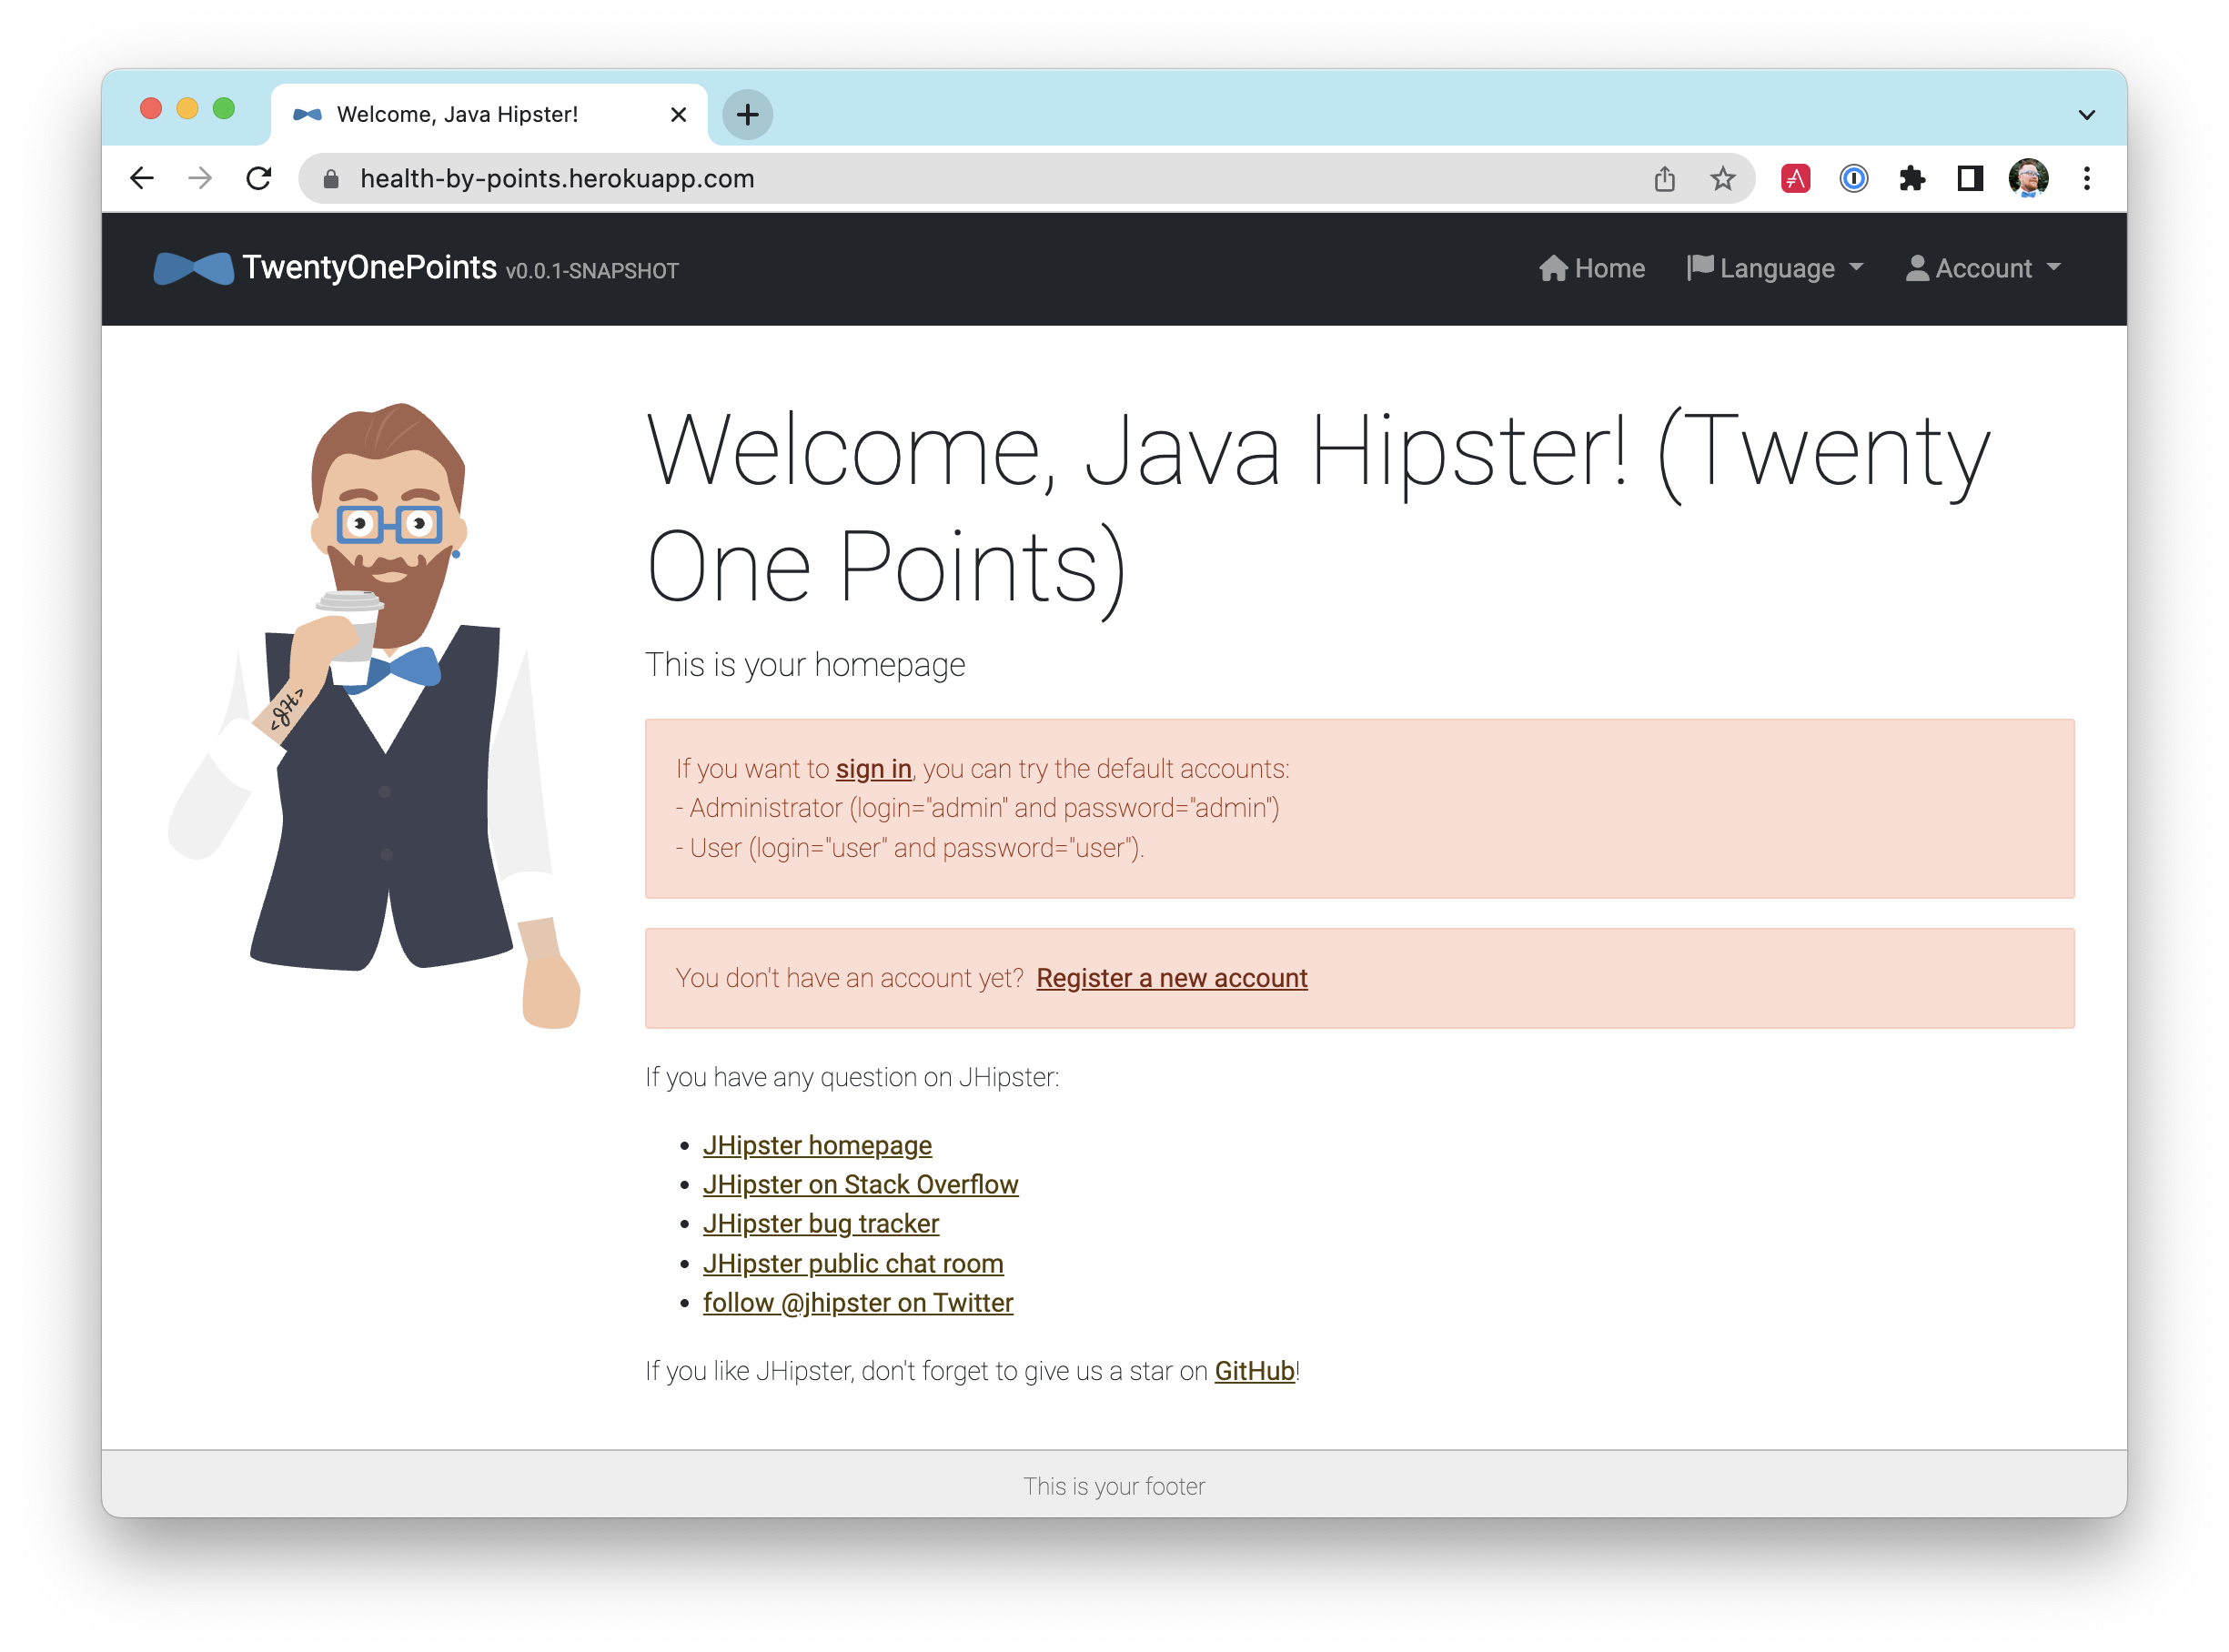Image resolution: width=2229 pixels, height=1652 pixels.
Task: Click the GitHub link in footer text
Action: coord(1253,1371)
